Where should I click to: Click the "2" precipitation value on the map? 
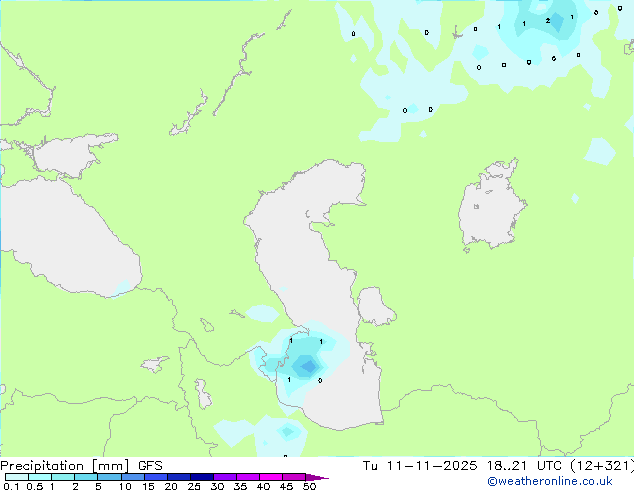[x=548, y=21]
